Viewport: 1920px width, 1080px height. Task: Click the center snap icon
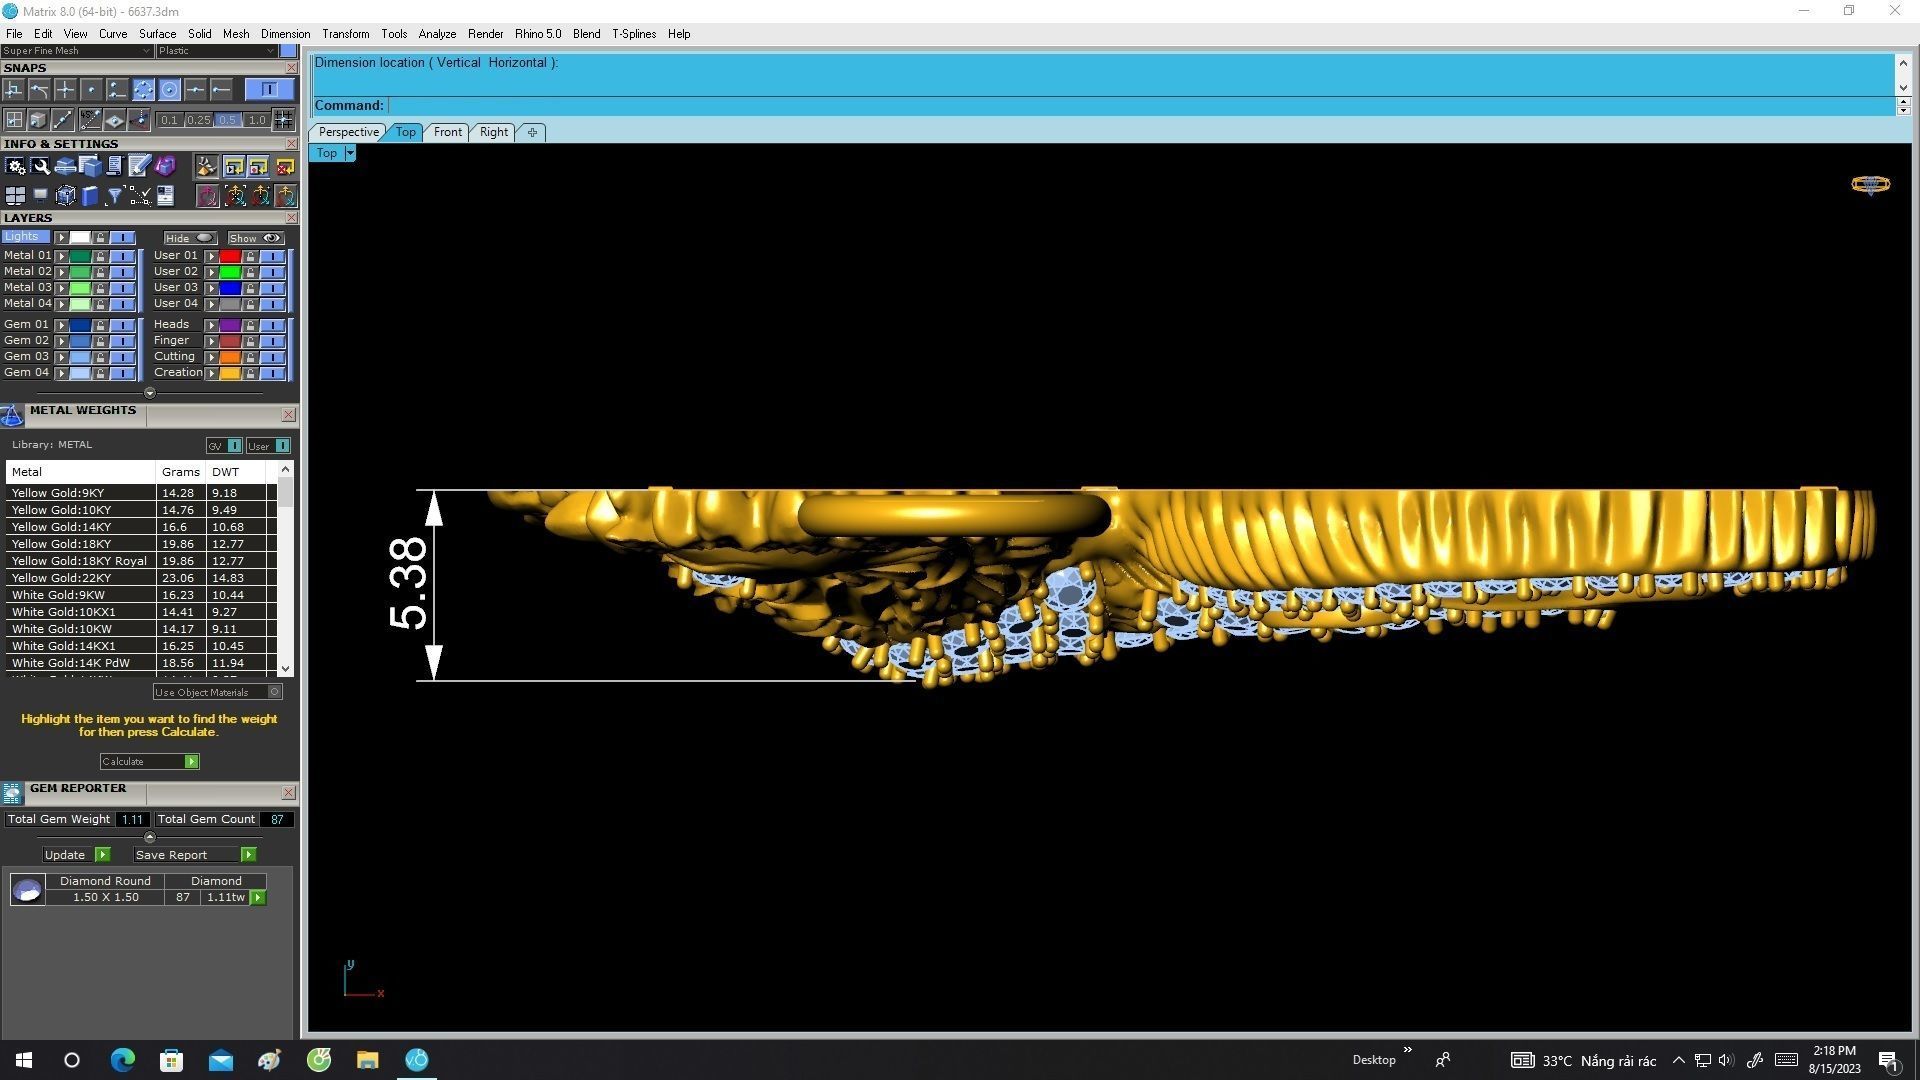pos(169,90)
